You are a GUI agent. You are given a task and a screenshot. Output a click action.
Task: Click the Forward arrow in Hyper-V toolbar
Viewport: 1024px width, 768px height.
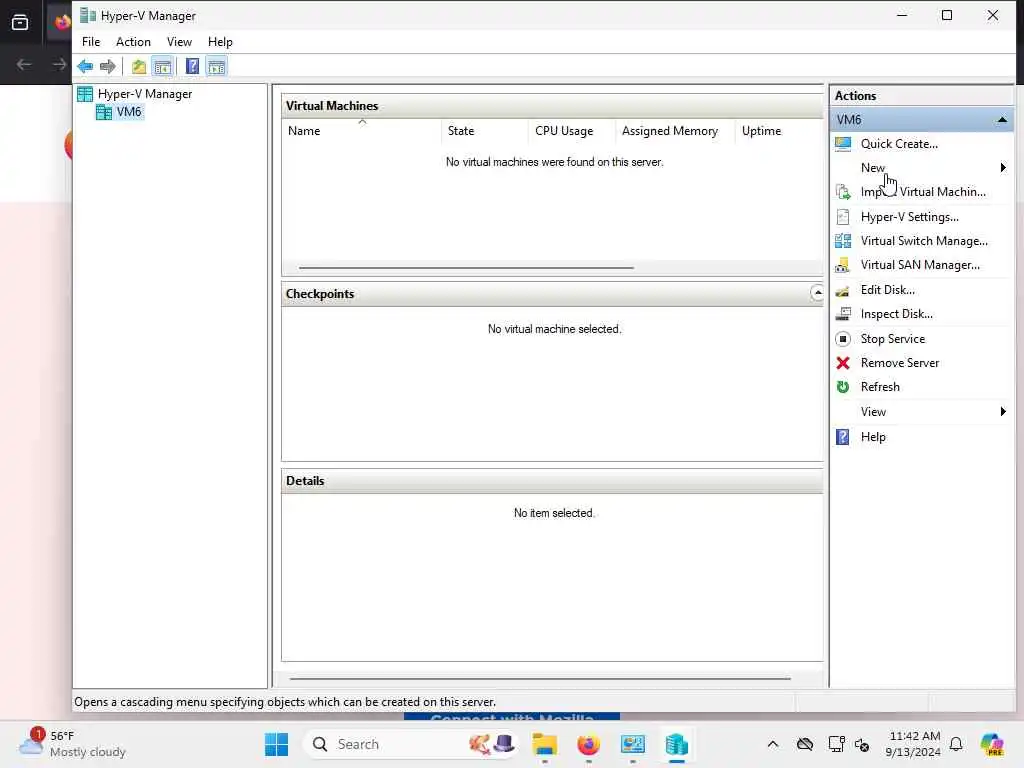(x=108, y=66)
